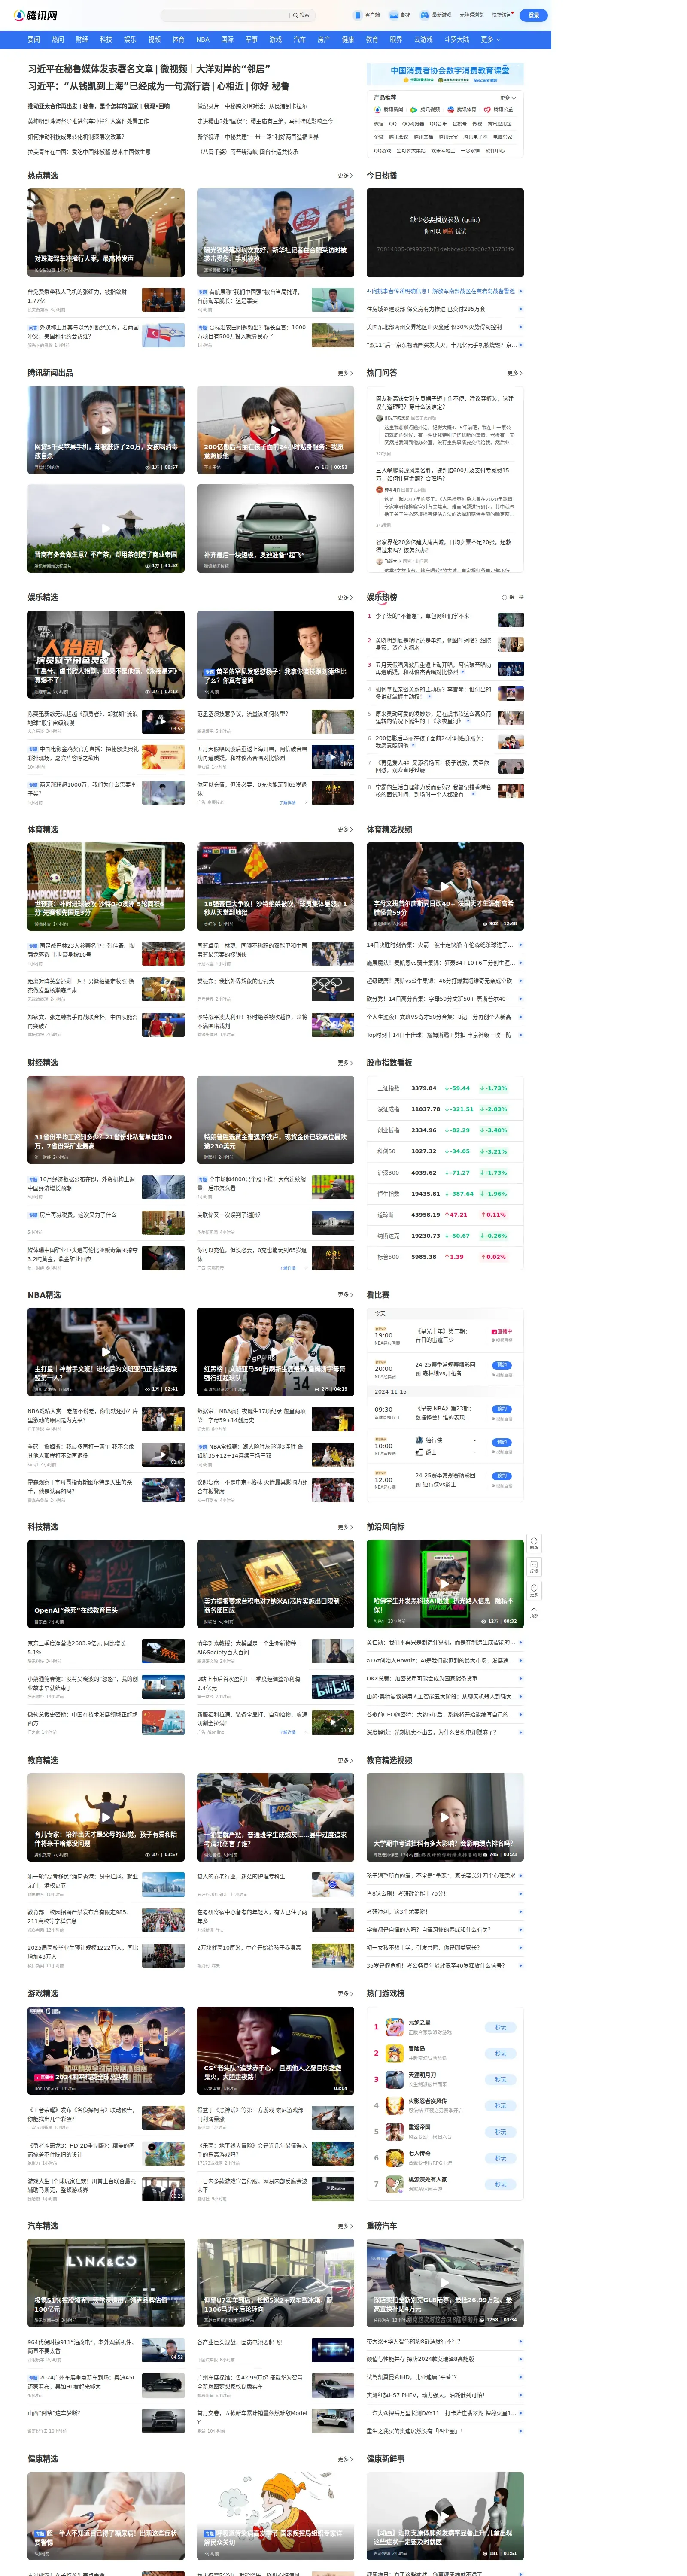Click the 爵士 team logo
This screenshot has height=2576, width=687.
[x=420, y=1452]
